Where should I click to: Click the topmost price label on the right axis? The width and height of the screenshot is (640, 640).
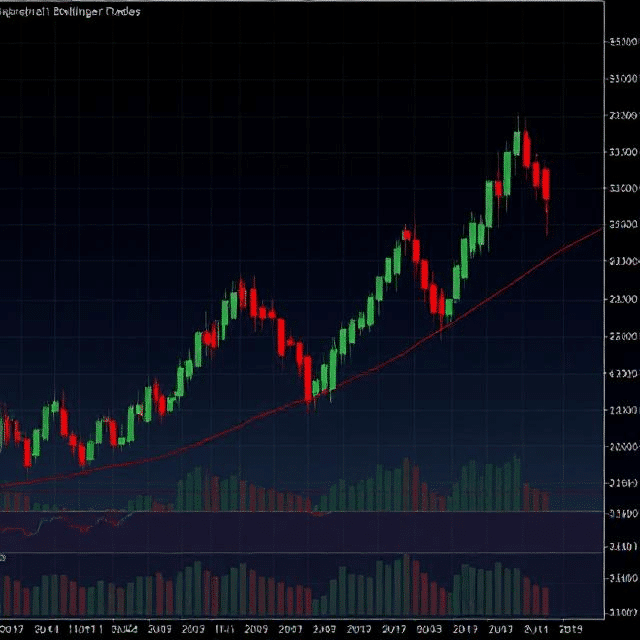click(x=622, y=42)
